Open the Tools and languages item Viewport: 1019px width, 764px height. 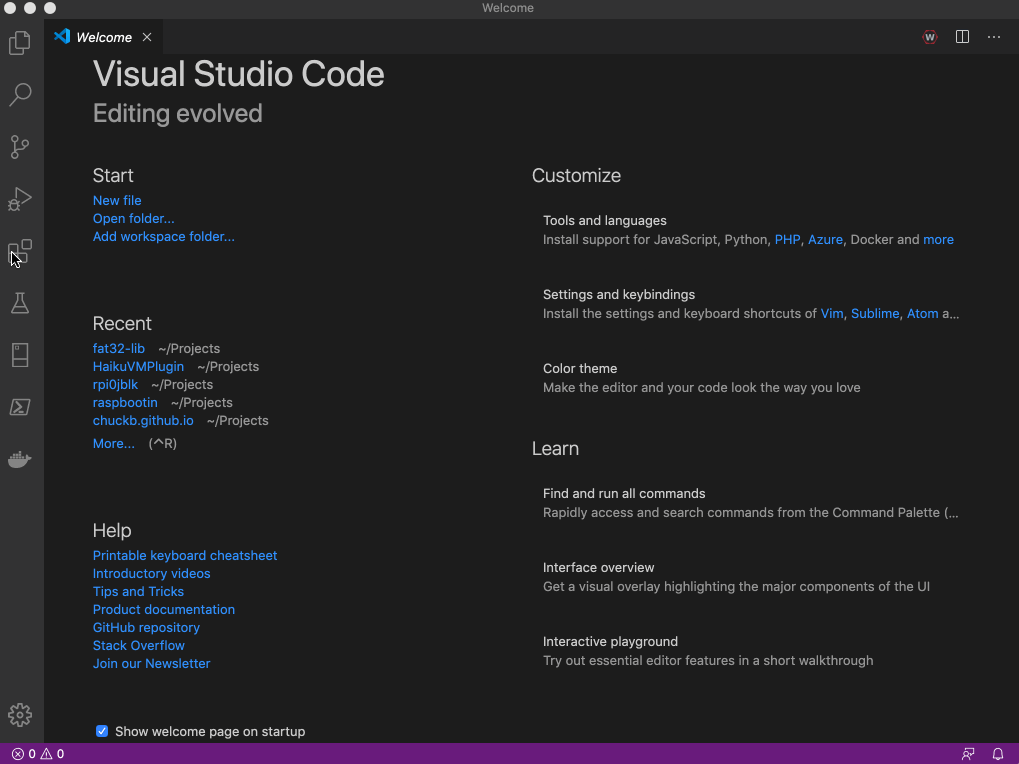pos(751,230)
